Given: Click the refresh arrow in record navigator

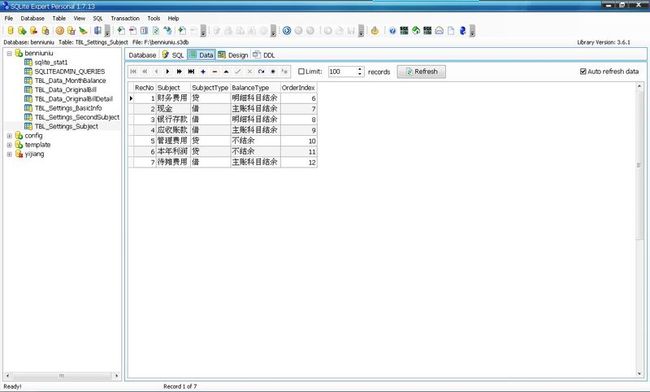Looking at the screenshot, I should [x=261, y=72].
